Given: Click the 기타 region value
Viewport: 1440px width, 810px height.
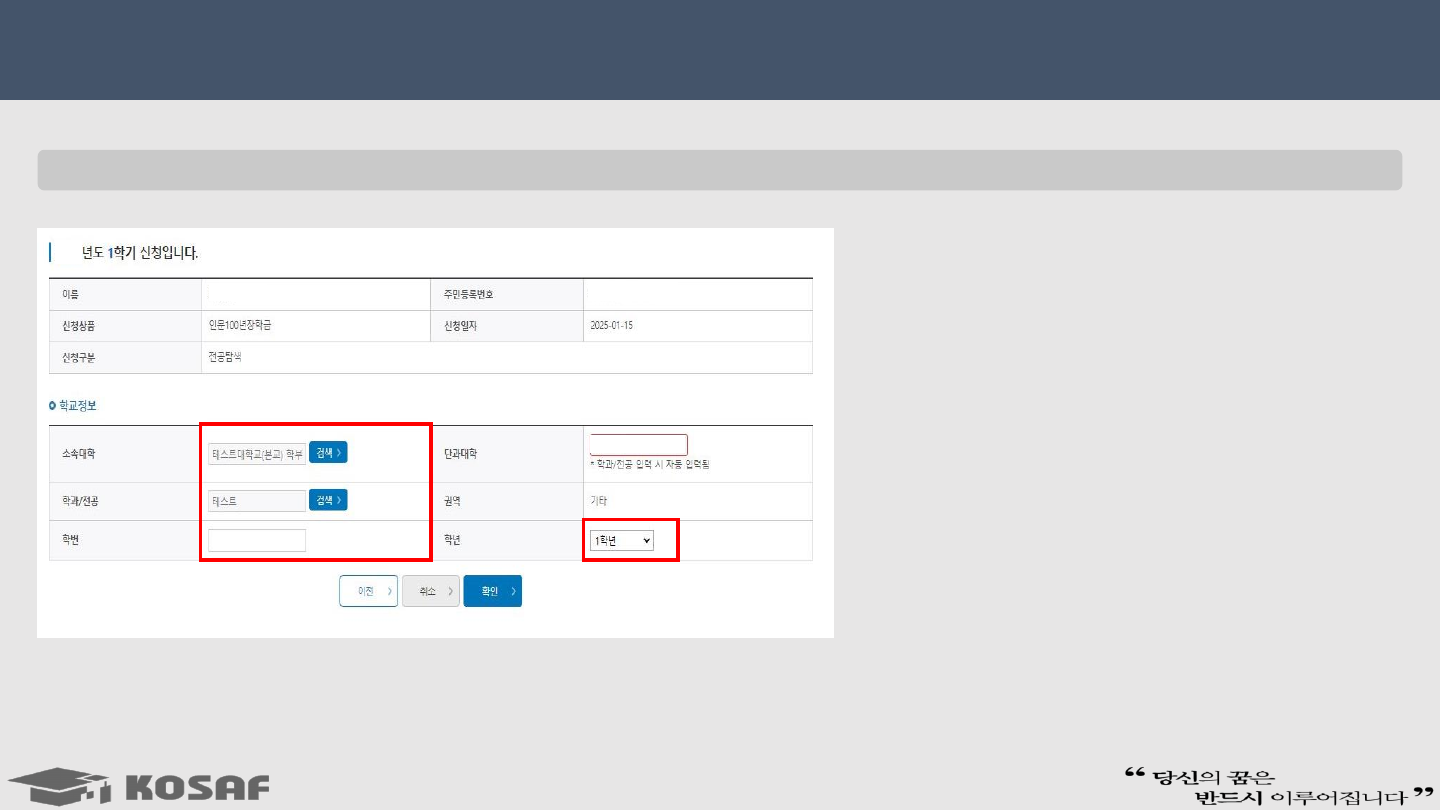Looking at the screenshot, I should (x=598, y=501).
